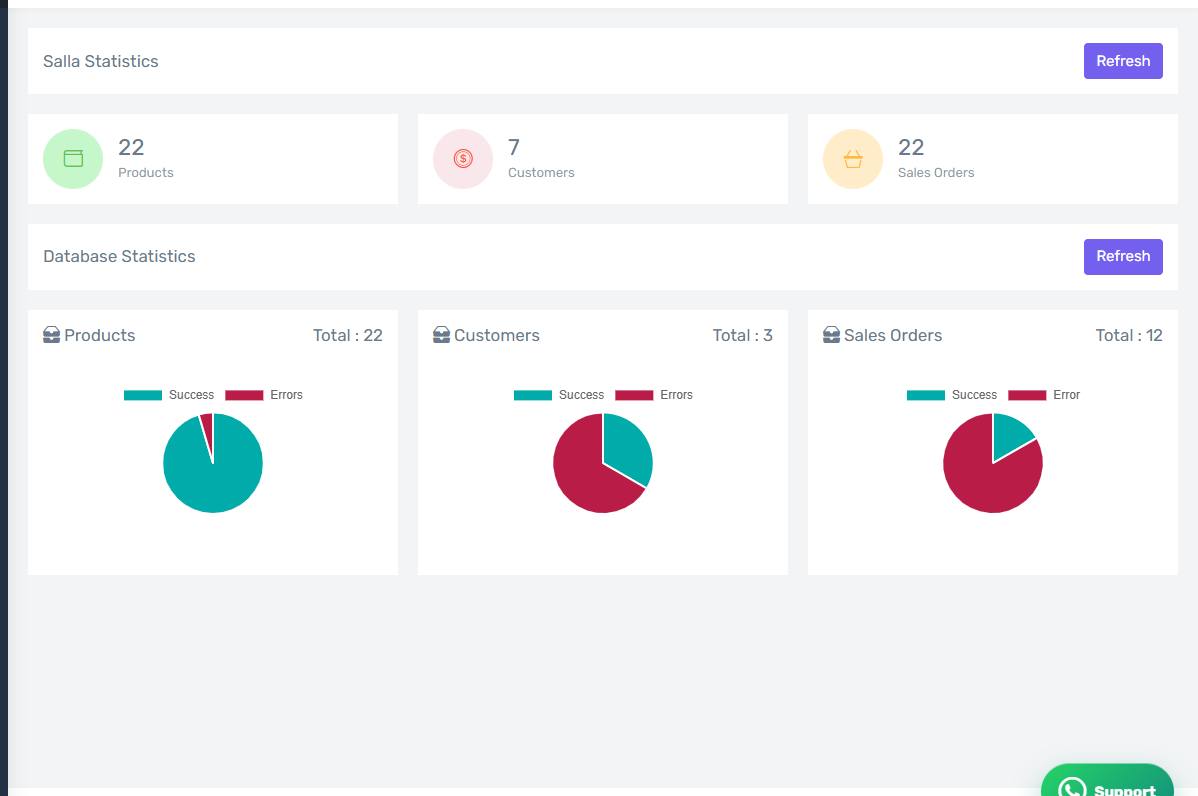This screenshot has height=796, width=1198.
Task: Click 'Sales Orders' label under the count
Action: (936, 173)
